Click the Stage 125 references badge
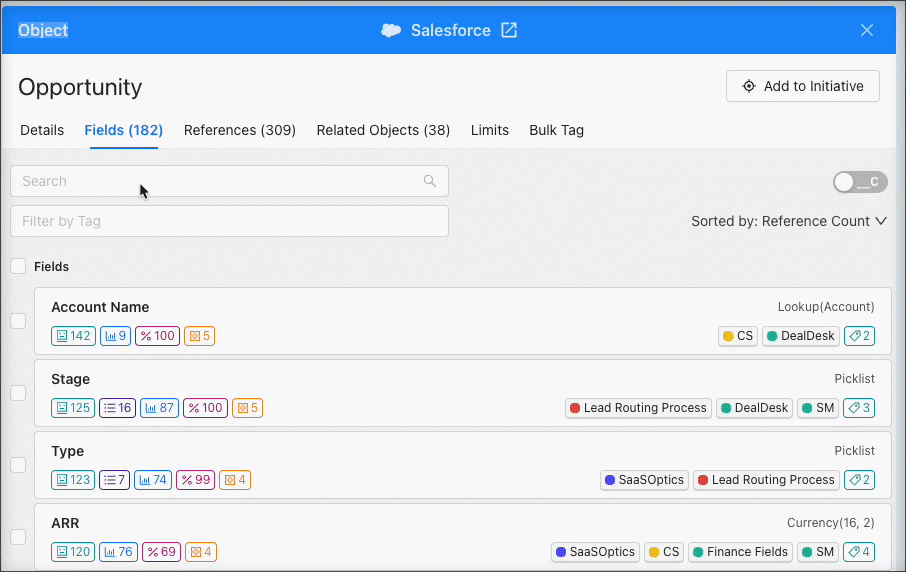Image resolution: width=906 pixels, height=572 pixels. (73, 408)
